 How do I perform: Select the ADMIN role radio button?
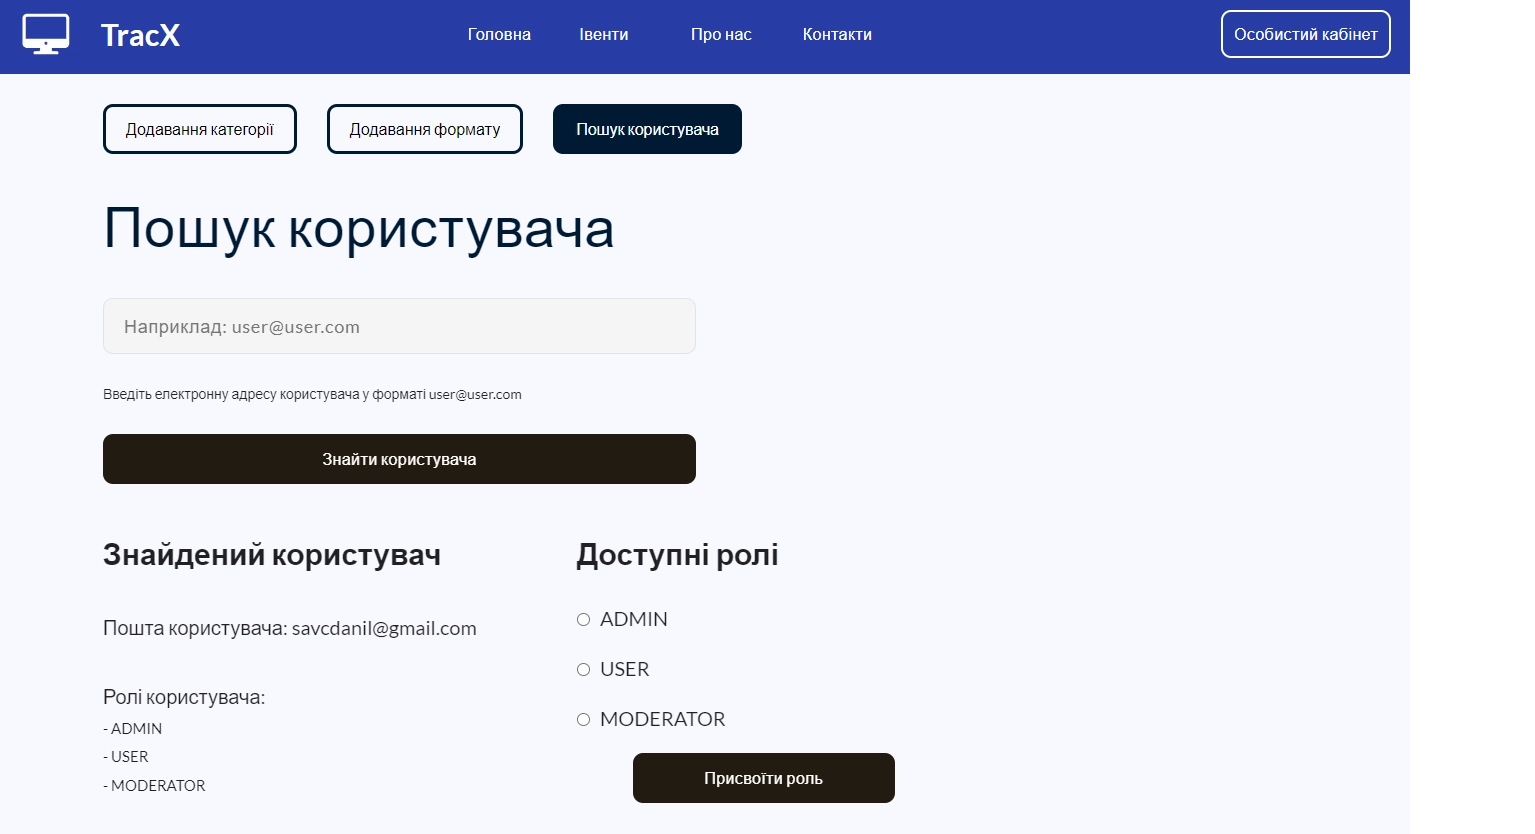tap(584, 619)
